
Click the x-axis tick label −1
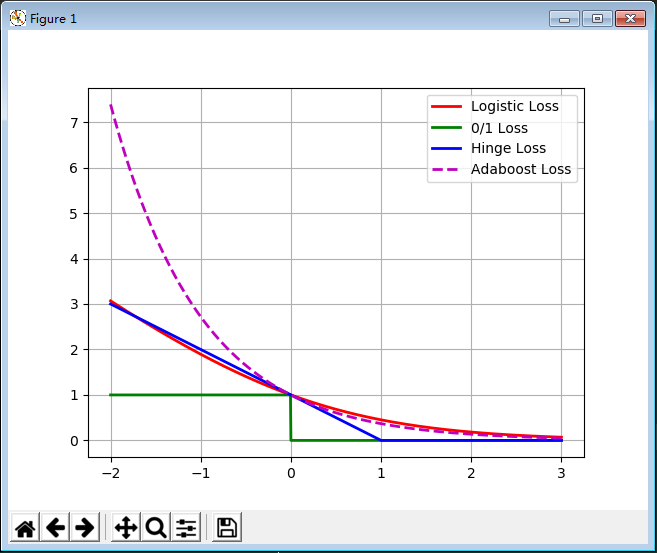[x=201, y=473]
